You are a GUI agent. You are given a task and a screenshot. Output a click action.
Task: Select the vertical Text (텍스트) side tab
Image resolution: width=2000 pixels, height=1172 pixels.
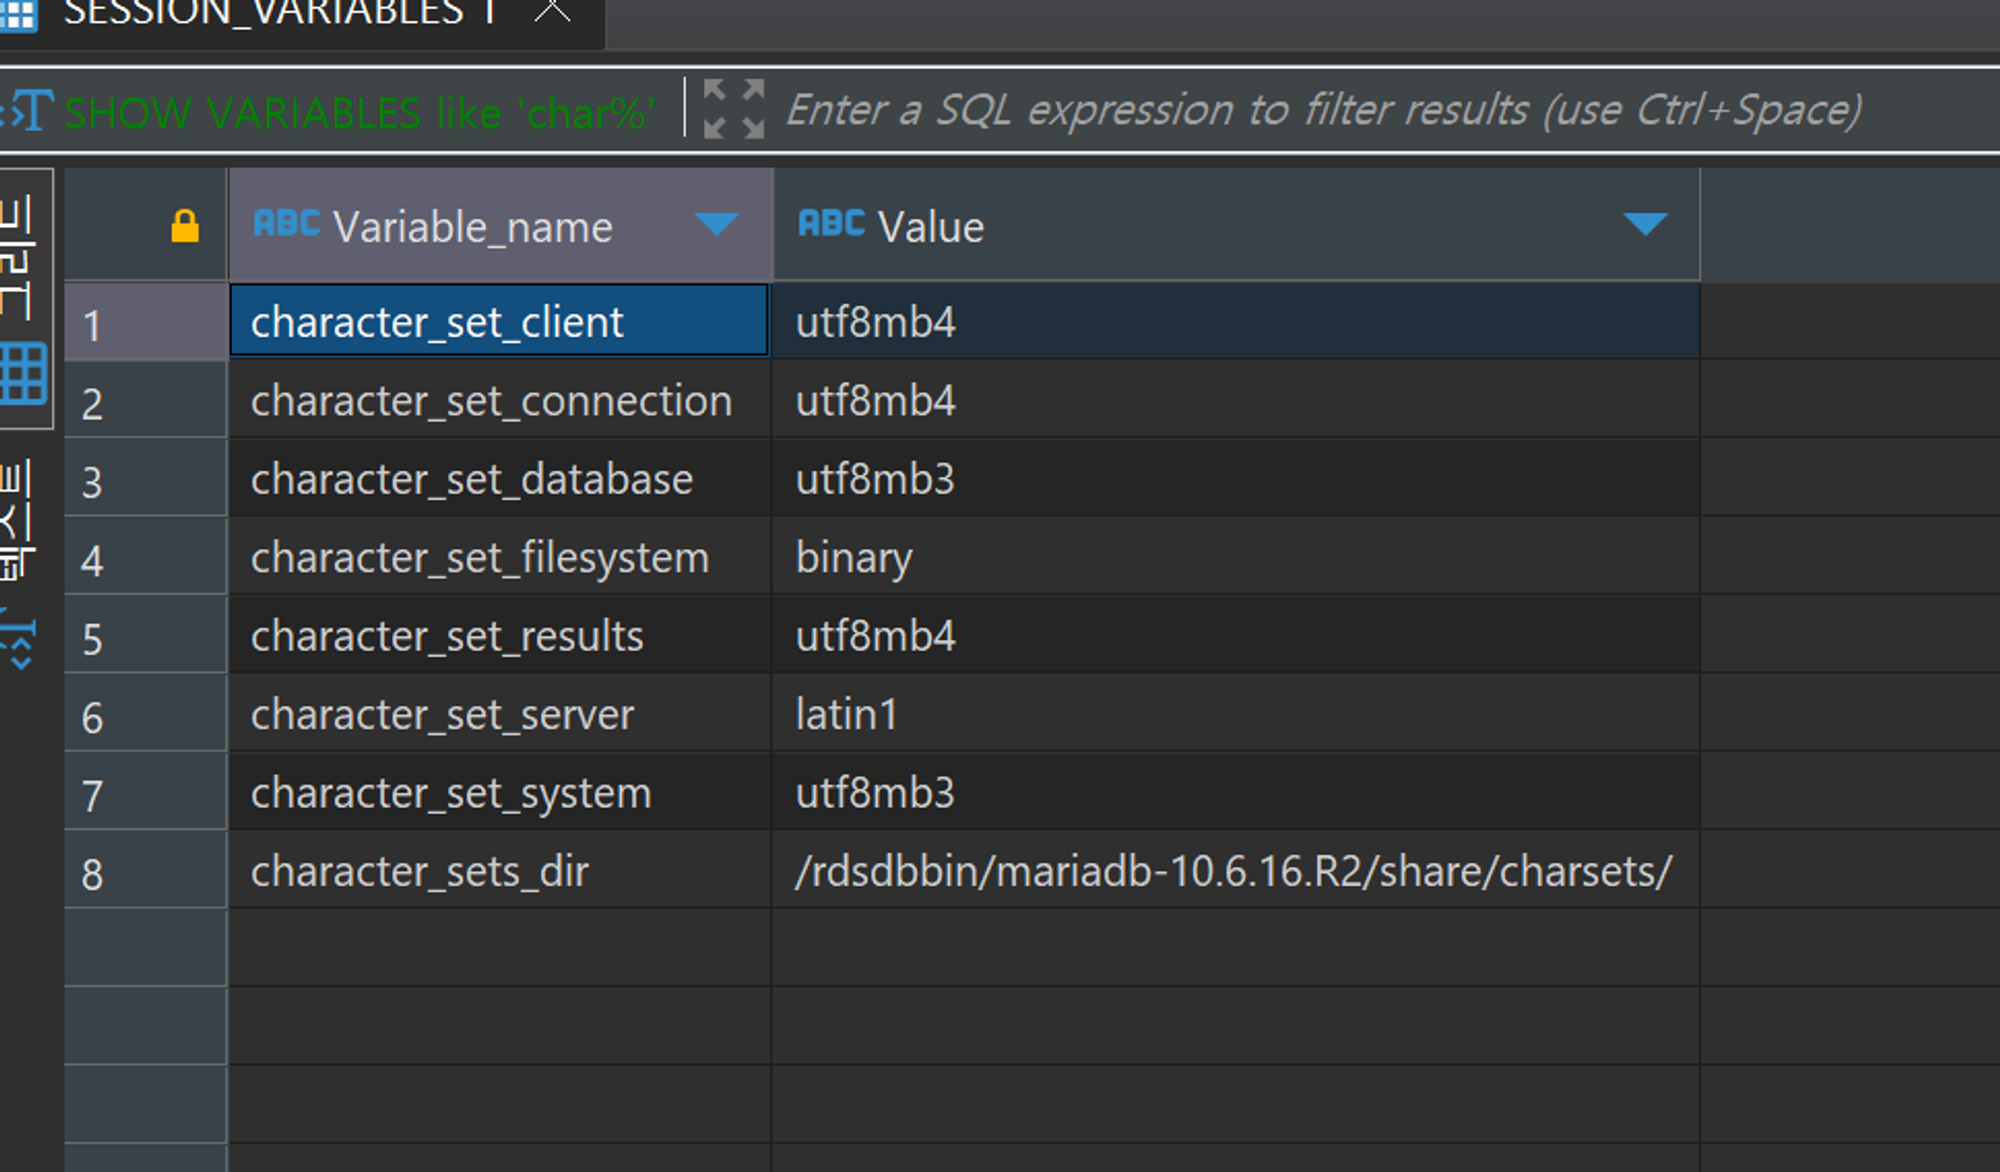18,520
